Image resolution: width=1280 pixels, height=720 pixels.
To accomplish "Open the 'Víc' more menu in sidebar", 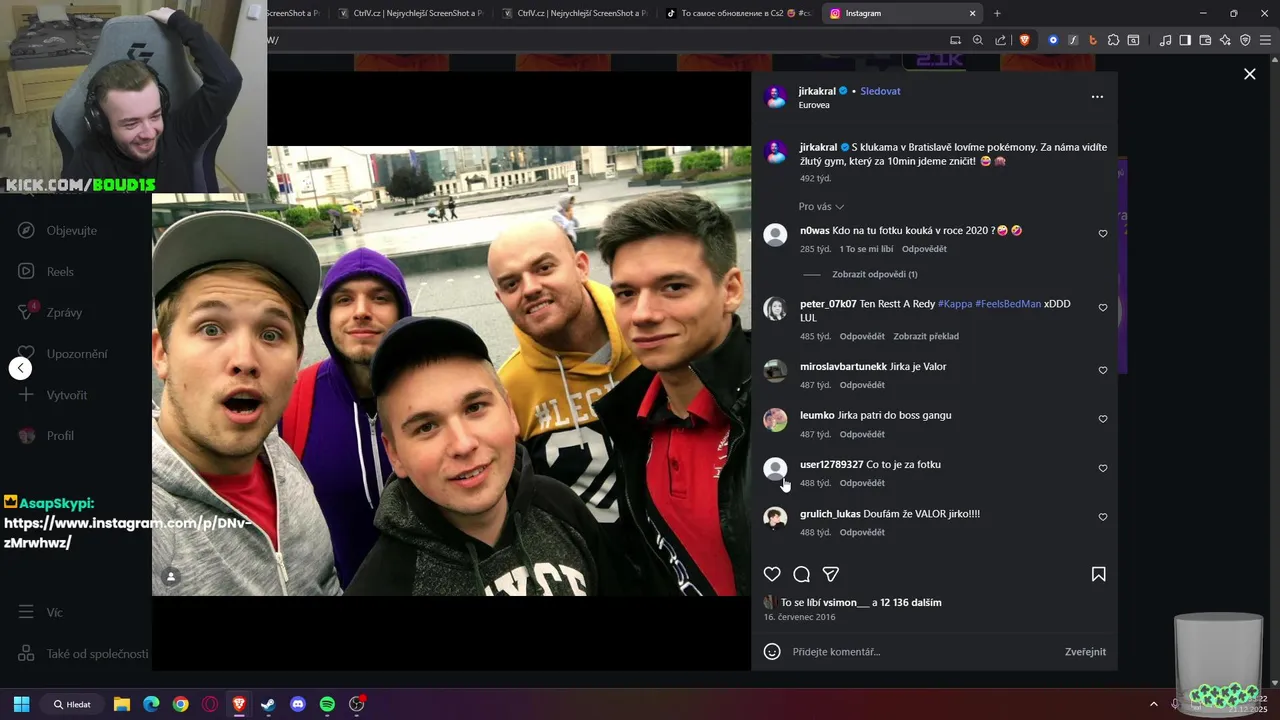I will [40, 612].
